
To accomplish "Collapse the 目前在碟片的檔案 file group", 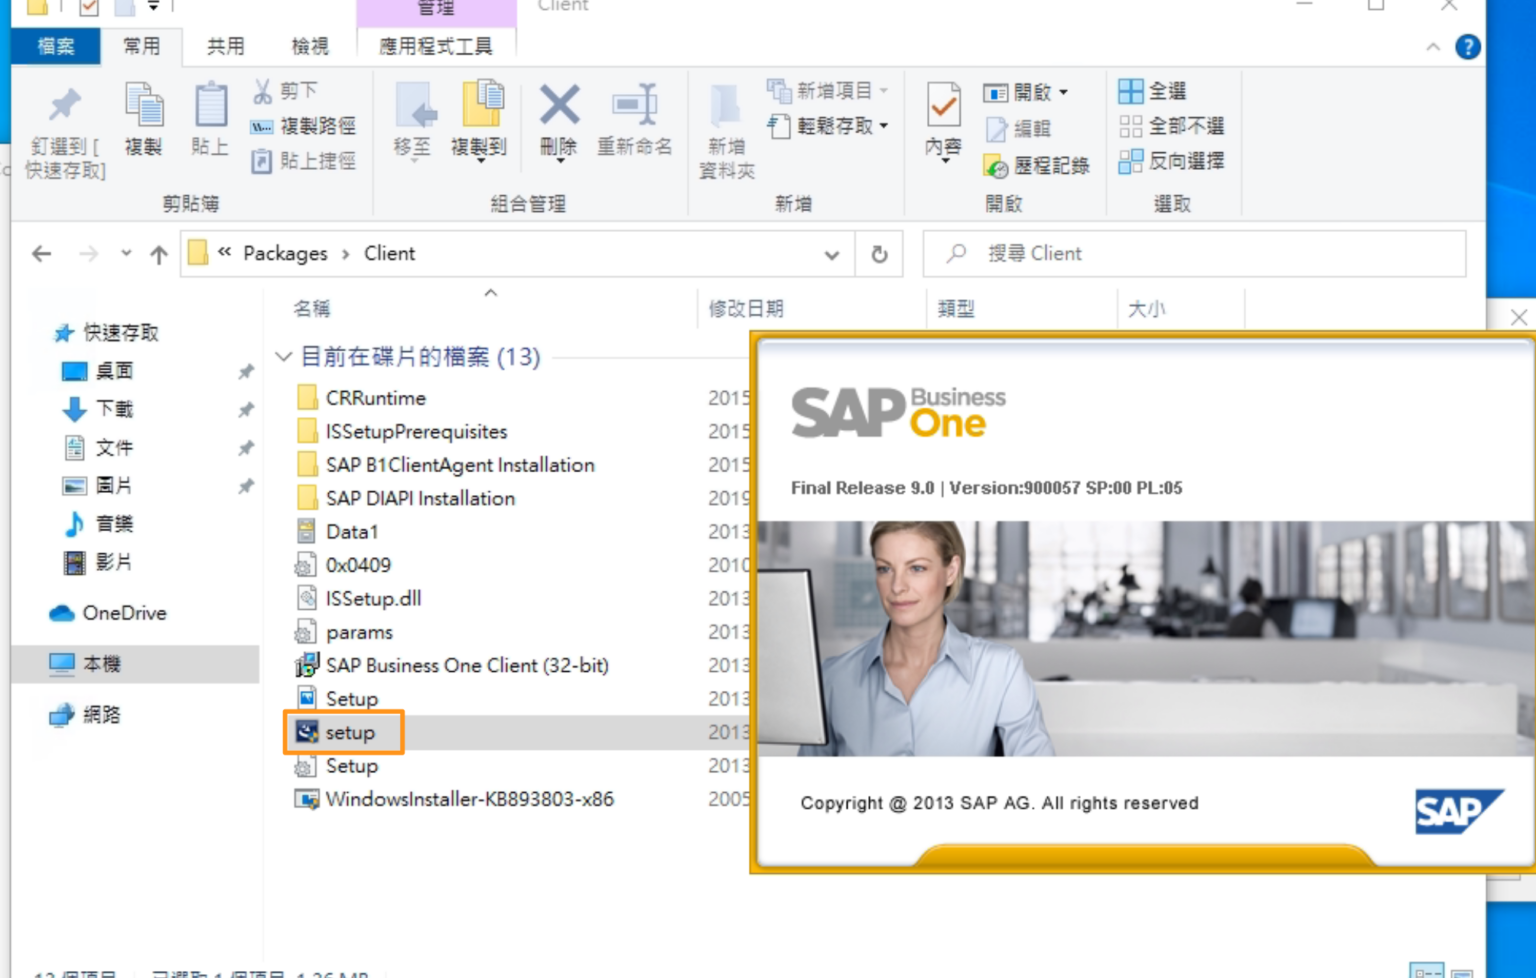I will [283, 356].
